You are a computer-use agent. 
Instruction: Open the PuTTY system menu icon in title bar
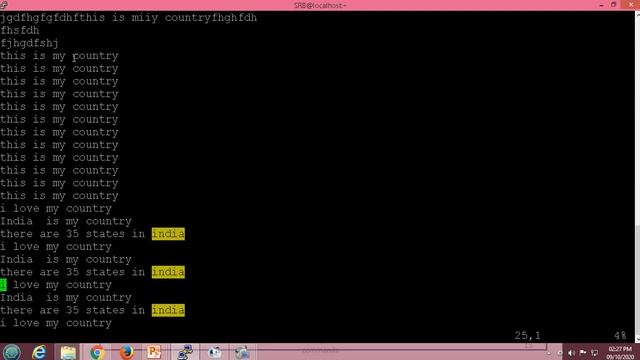(x=4, y=5)
